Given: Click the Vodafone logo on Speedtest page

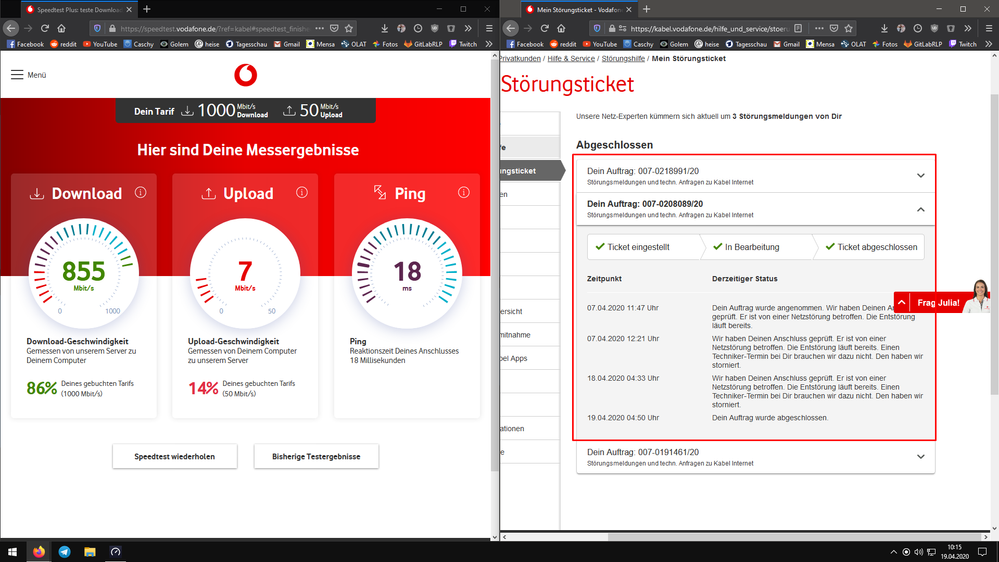Looking at the screenshot, I should point(245,75).
